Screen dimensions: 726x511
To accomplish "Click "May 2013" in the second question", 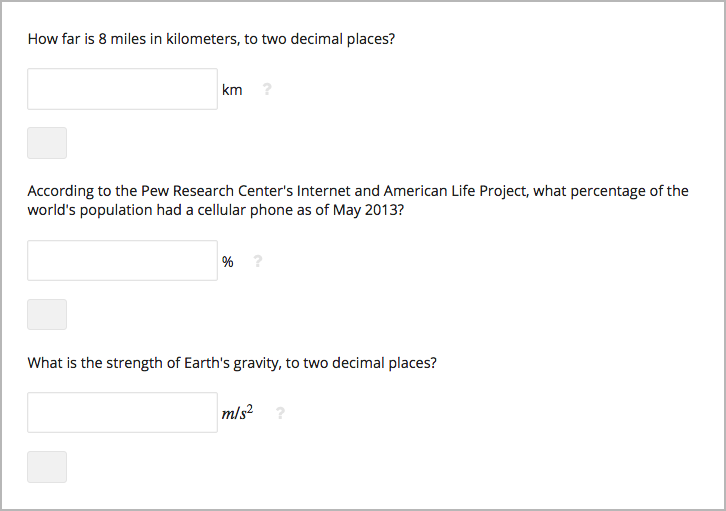I will (x=368, y=211).
